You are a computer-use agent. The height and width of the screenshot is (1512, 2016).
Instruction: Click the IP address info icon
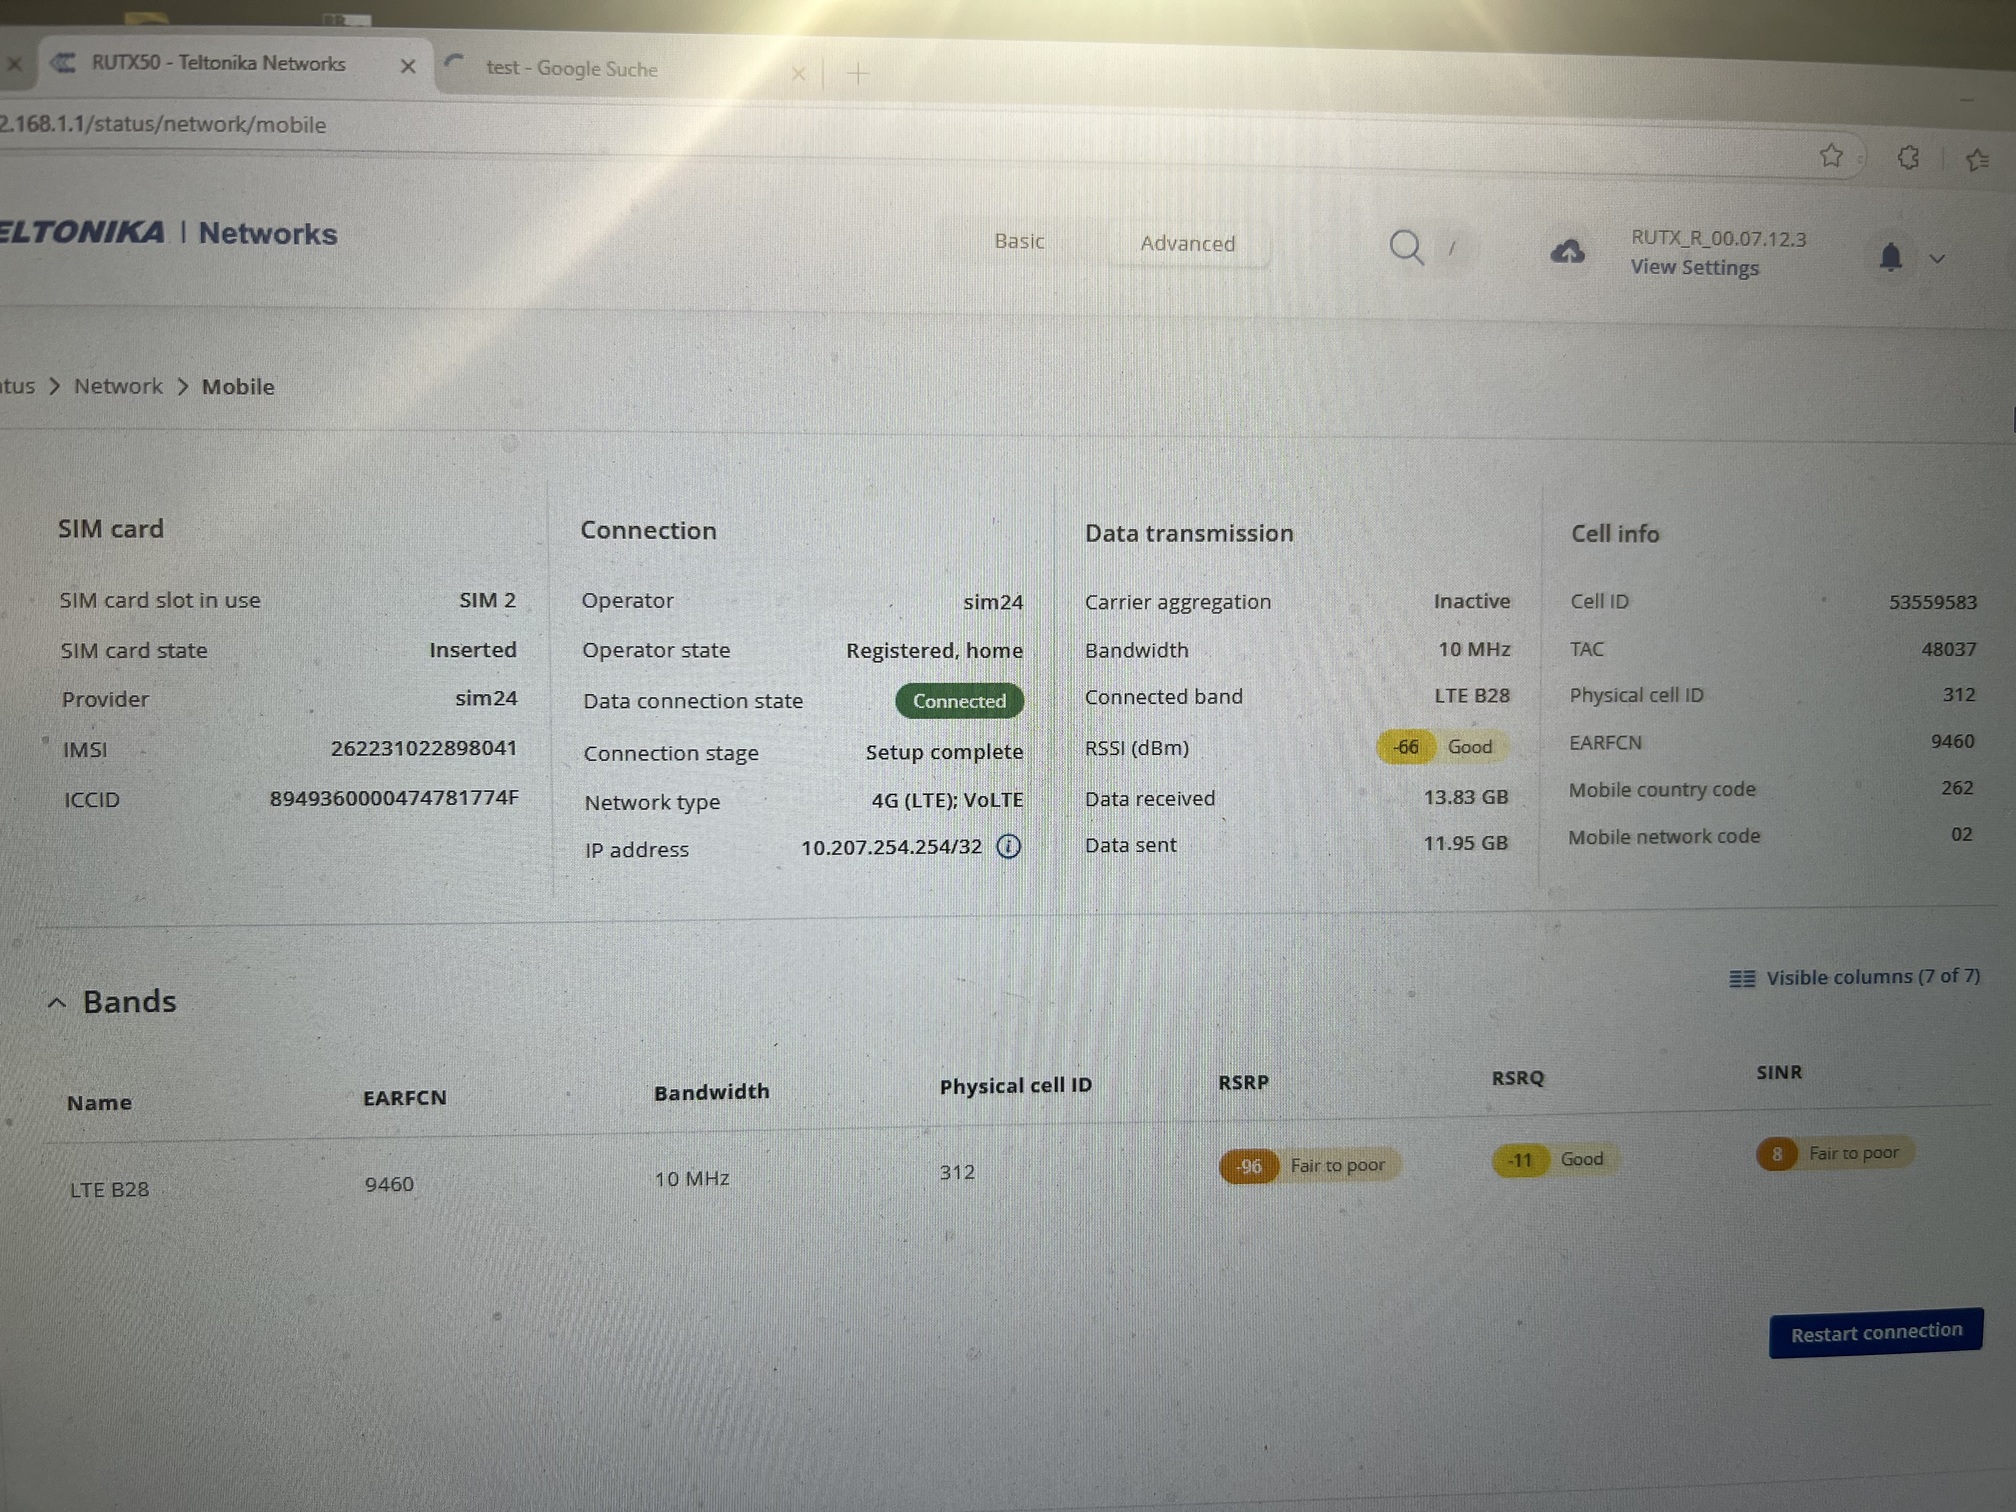(x=1008, y=847)
